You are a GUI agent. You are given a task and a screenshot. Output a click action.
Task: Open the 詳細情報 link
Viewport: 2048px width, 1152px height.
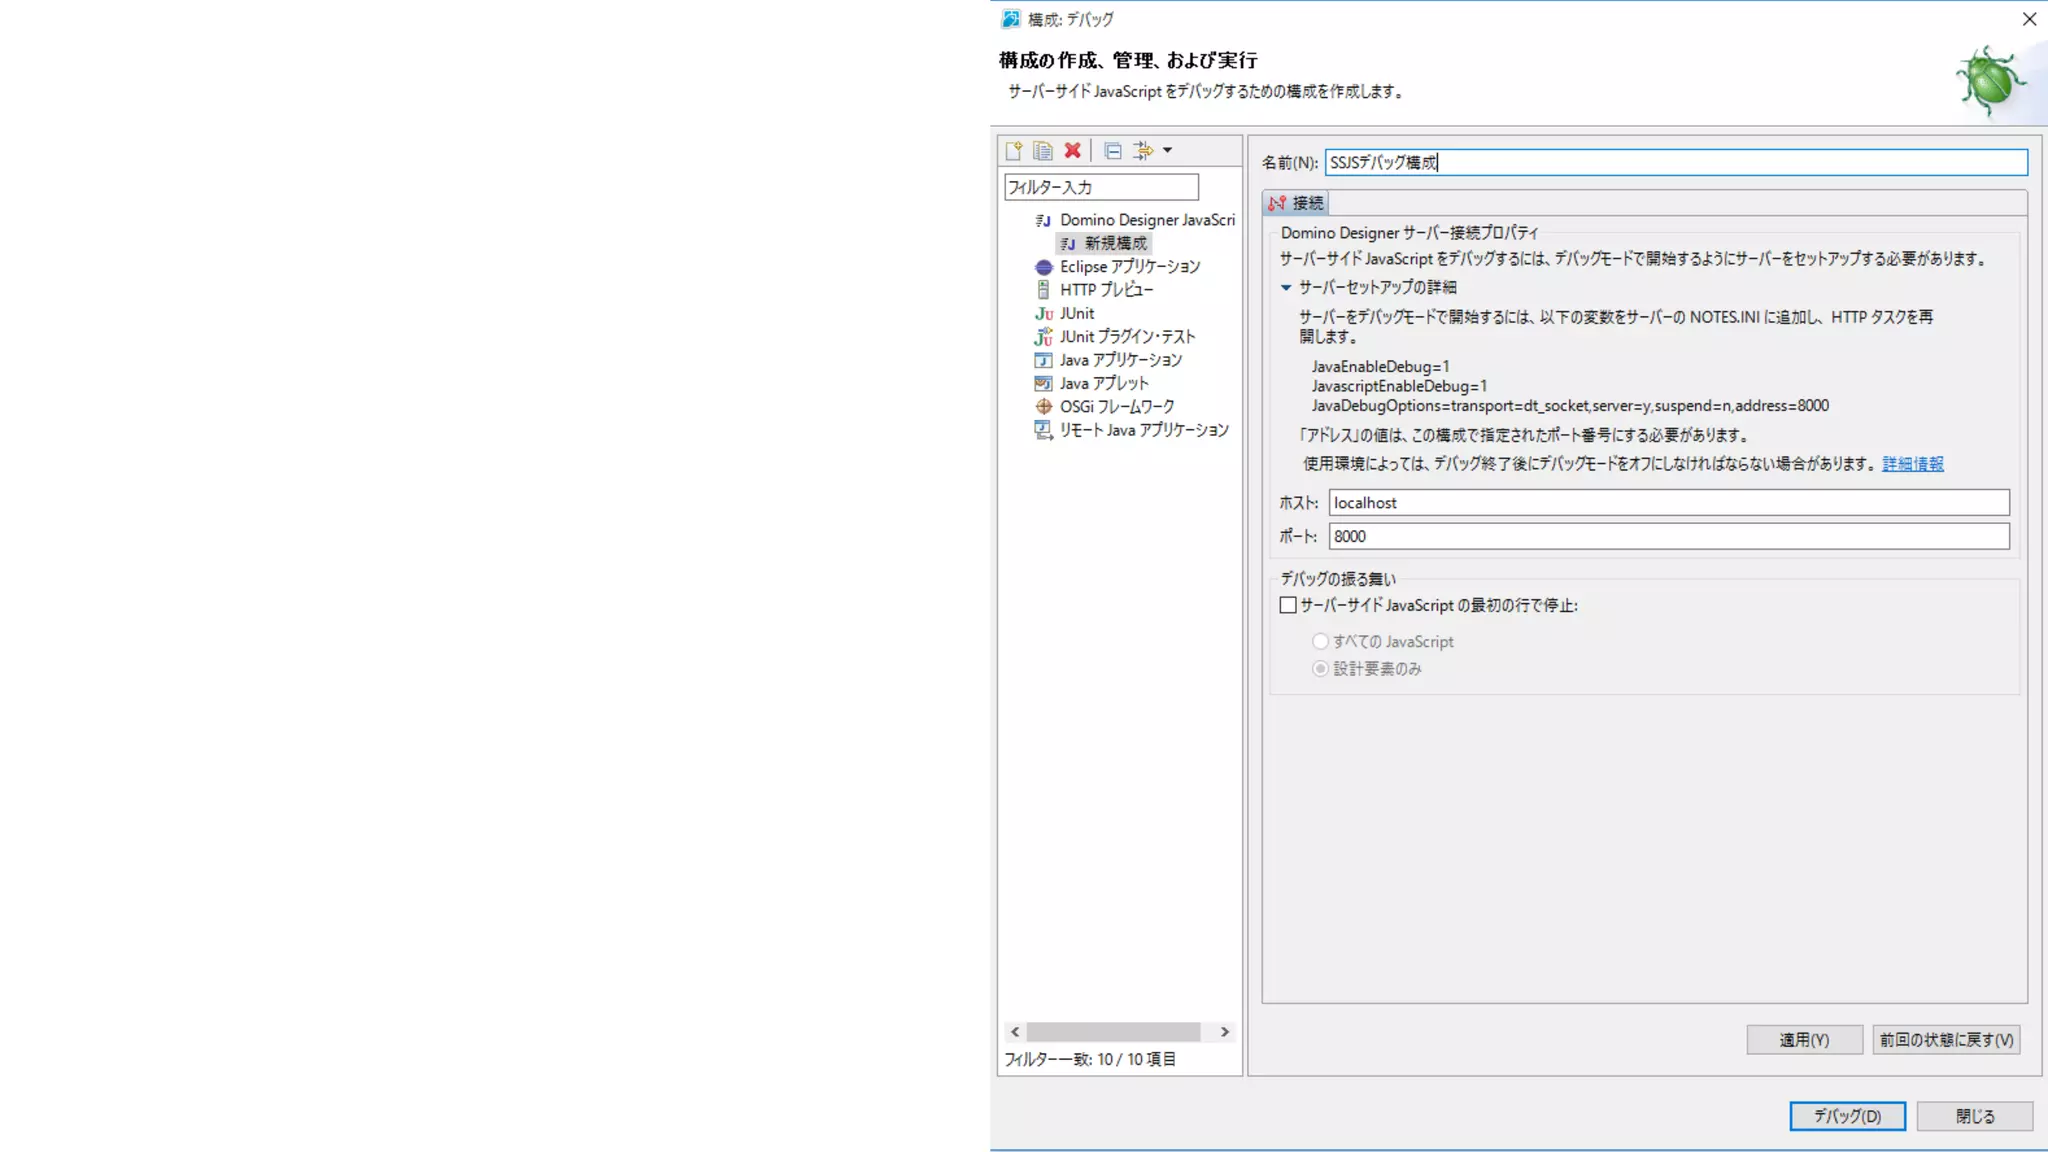click(x=1912, y=464)
